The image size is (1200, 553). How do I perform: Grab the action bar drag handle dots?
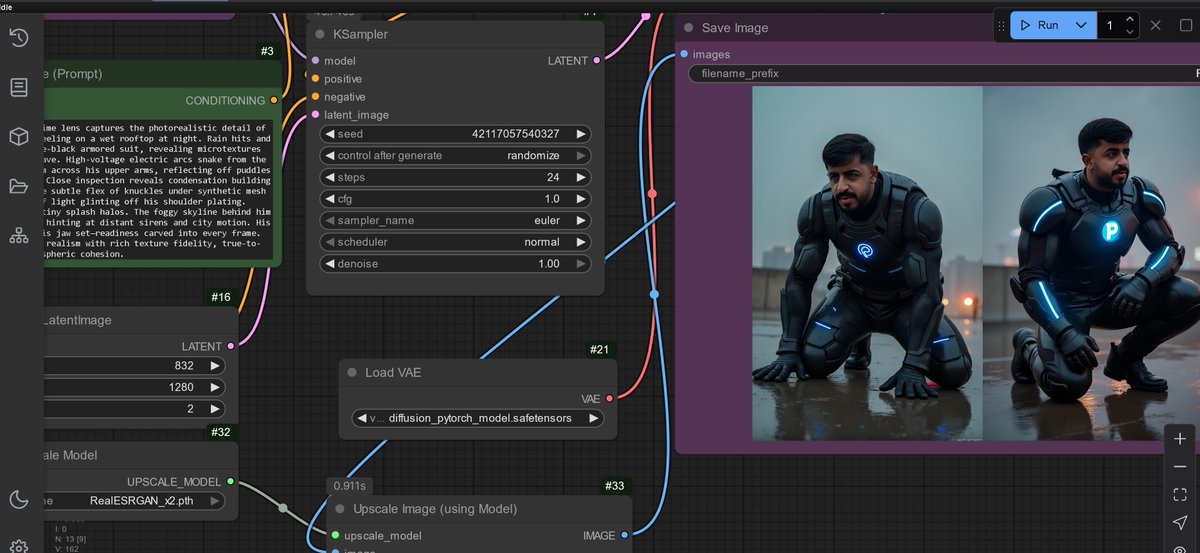(x=1002, y=25)
